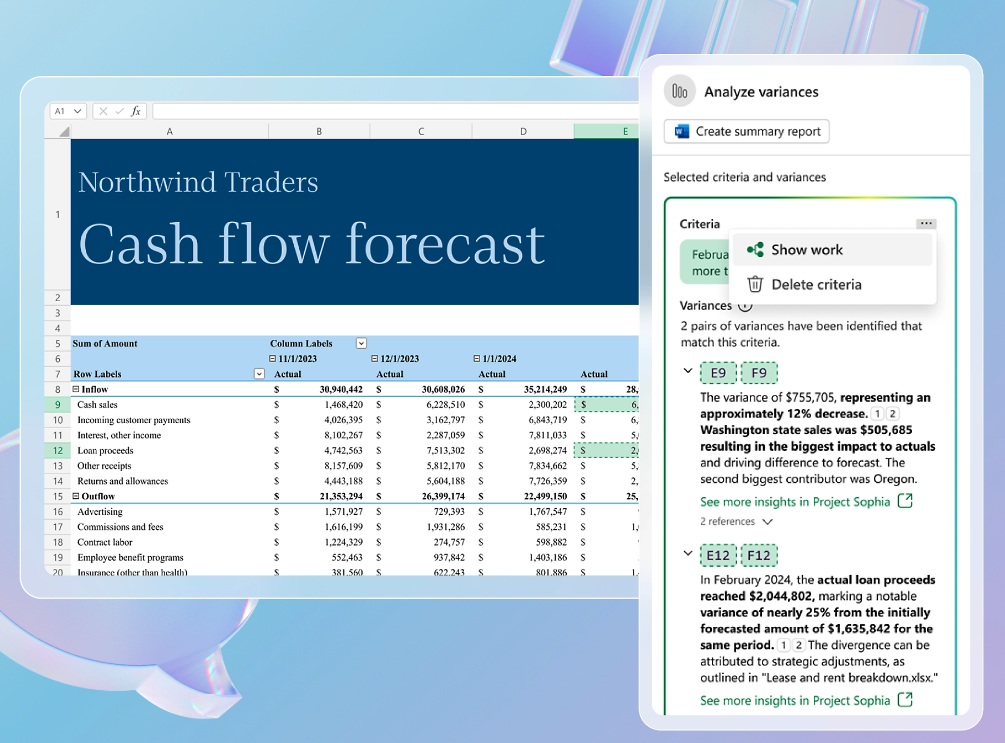Screen dimensions: 1005x743
Task: Select Commissions and fees row label
Action: click(120, 527)
